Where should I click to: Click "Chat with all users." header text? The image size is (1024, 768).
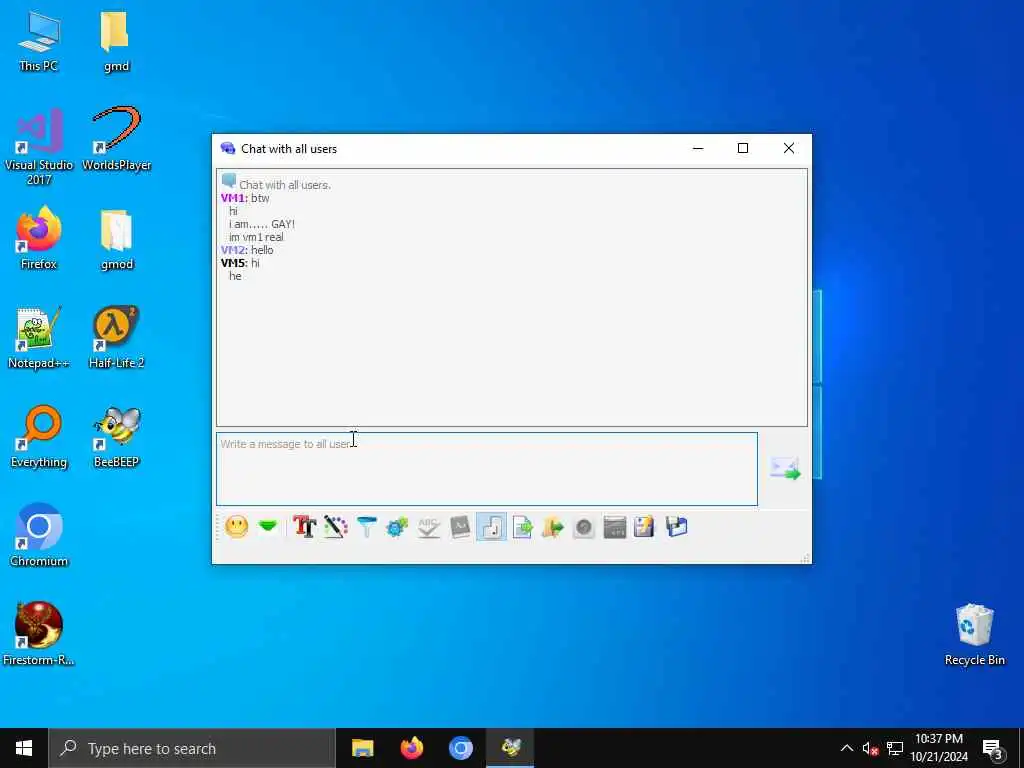pyautogui.click(x=285, y=185)
